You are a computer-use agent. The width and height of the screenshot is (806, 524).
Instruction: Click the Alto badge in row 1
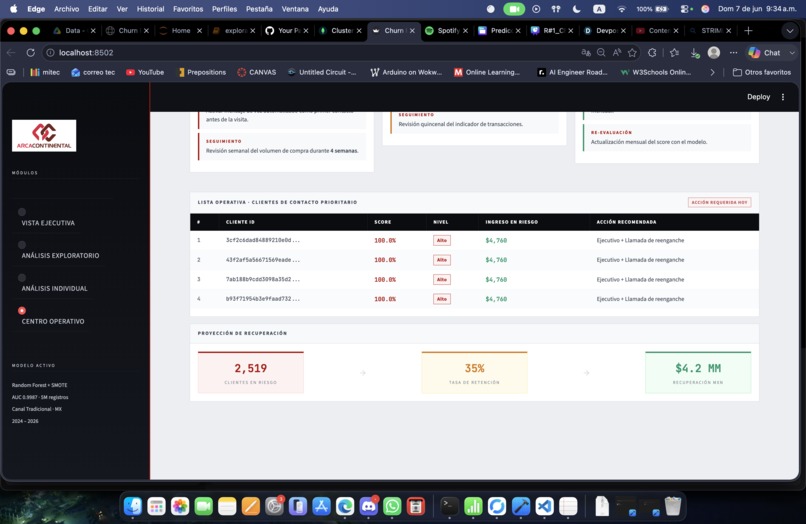pos(442,240)
